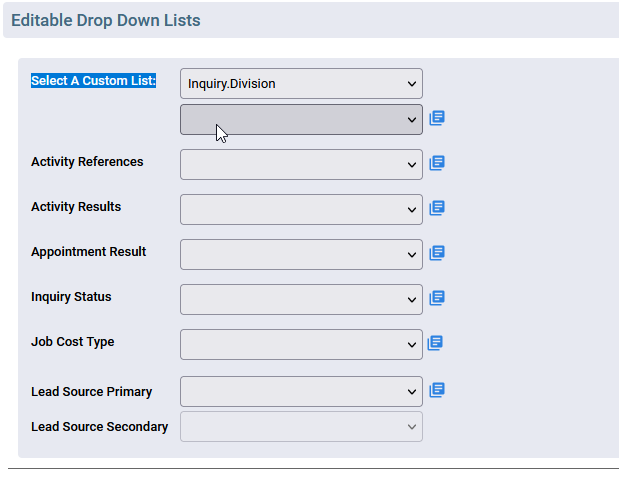Expand the Activity Results dropdown

point(301,210)
